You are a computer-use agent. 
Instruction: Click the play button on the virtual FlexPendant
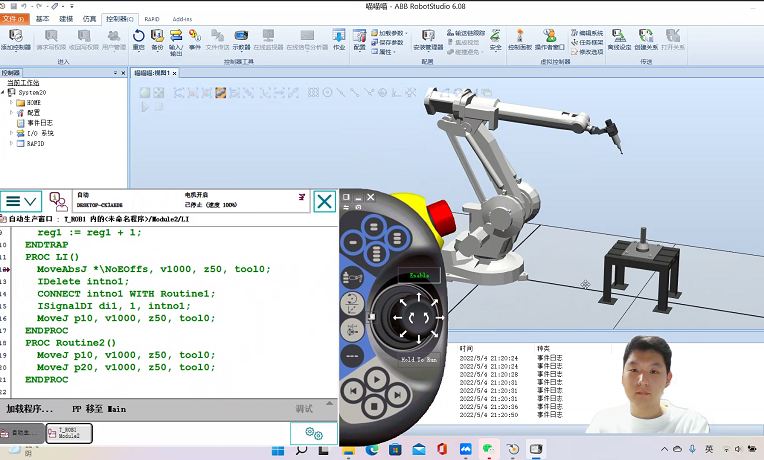coord(376,379)
